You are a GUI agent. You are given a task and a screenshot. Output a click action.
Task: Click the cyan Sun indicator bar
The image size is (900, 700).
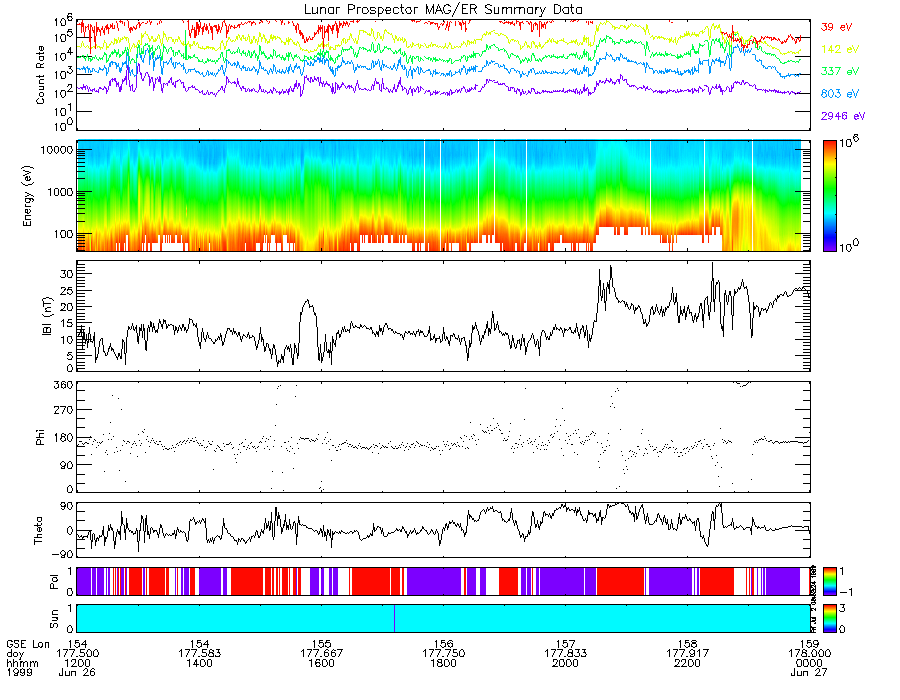click(x=443, y=619)
